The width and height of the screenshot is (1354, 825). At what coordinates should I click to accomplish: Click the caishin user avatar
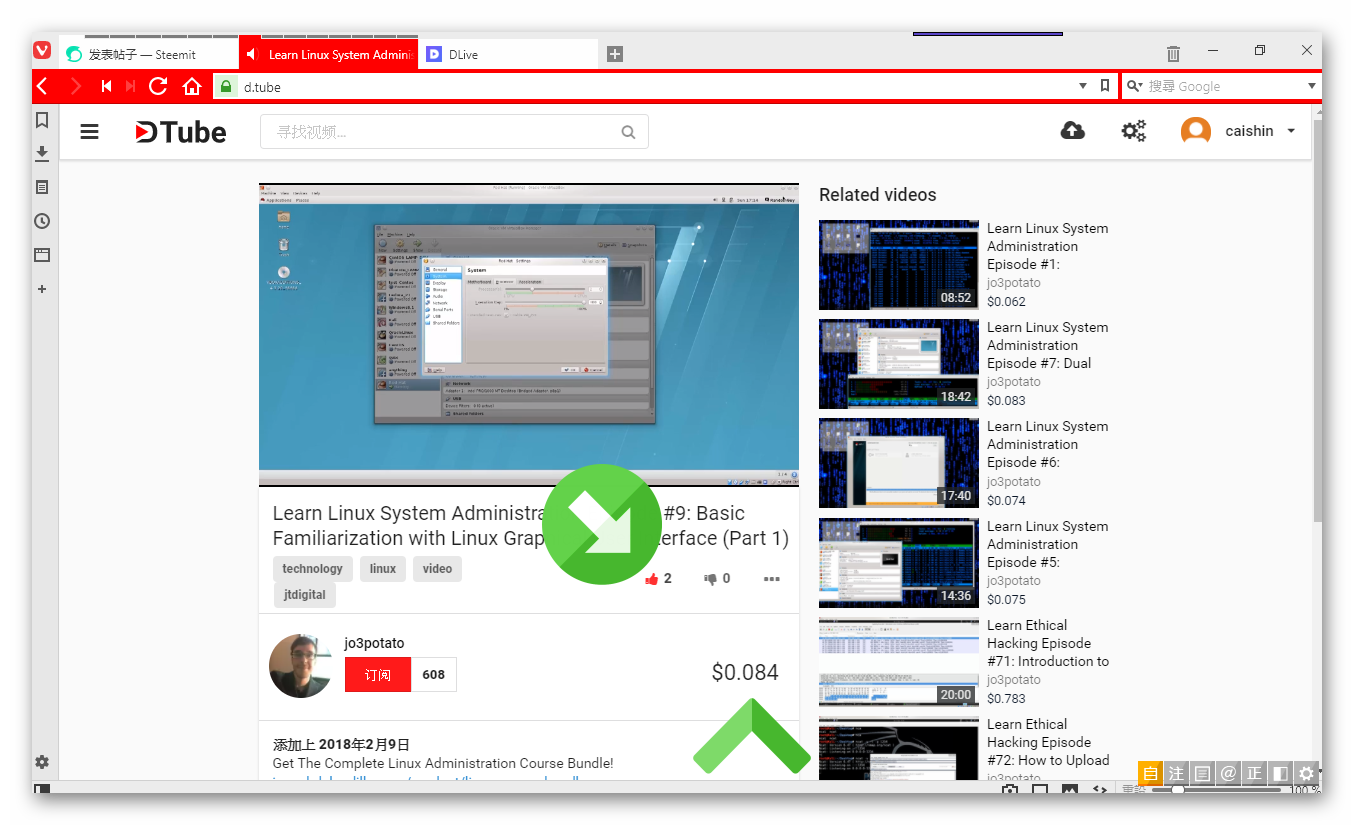[1196, 131]
